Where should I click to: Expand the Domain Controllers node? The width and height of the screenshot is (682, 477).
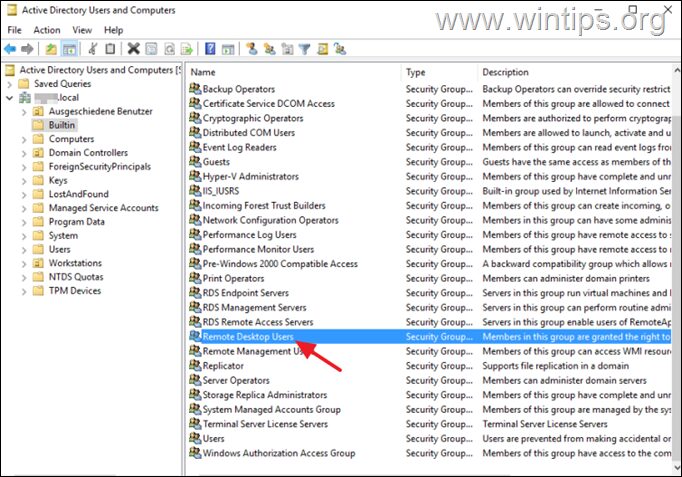click(24, 153)
